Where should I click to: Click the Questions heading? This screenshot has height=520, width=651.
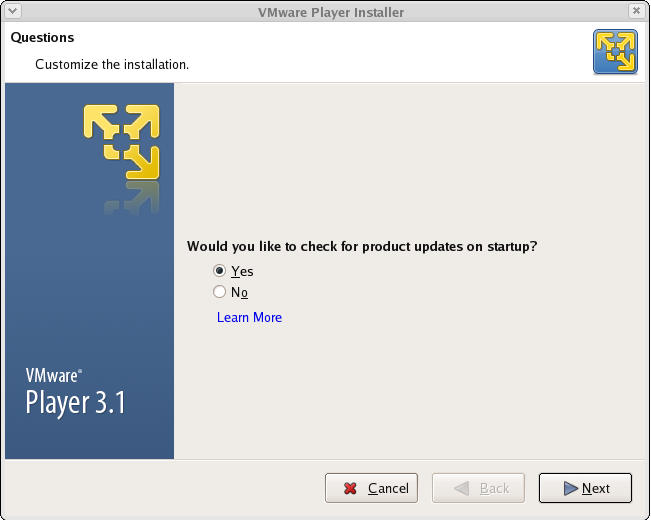[42, 37]
